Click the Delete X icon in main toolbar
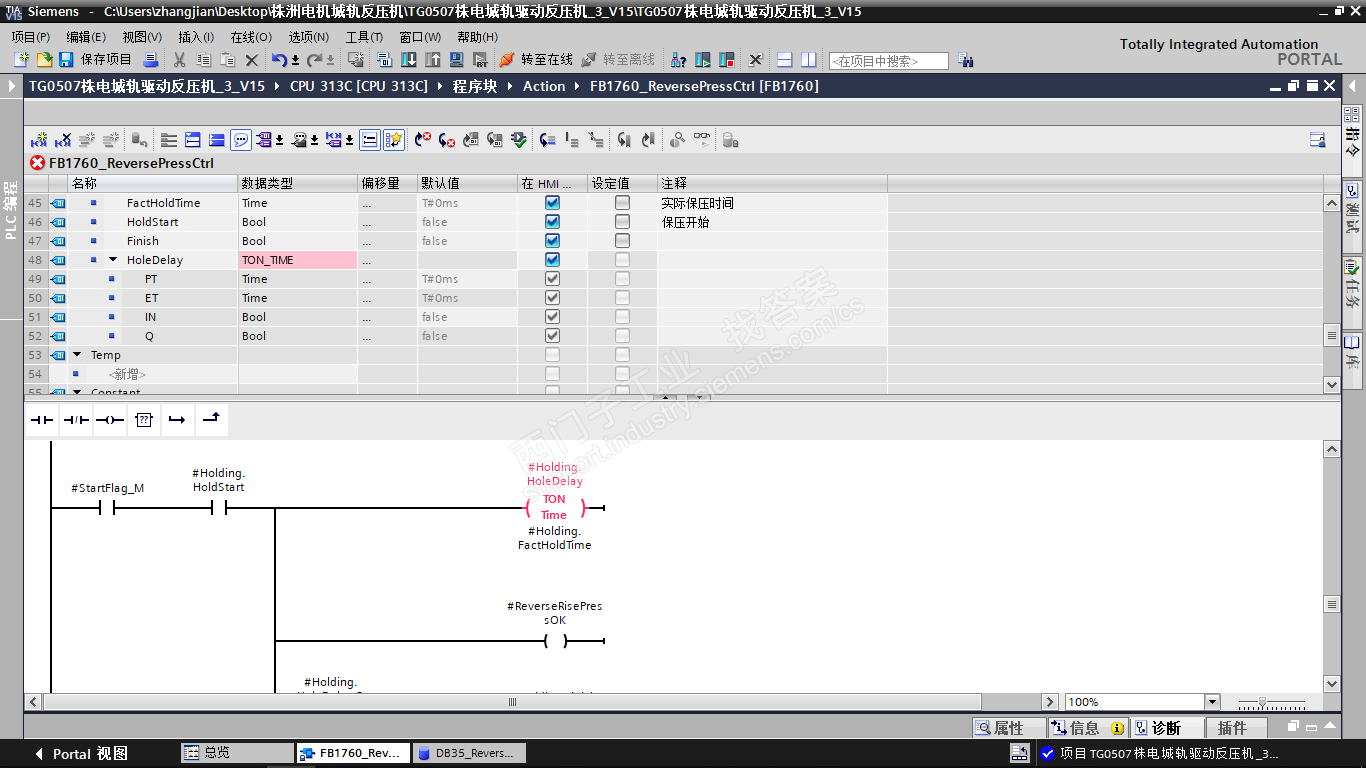 [252, 60]
